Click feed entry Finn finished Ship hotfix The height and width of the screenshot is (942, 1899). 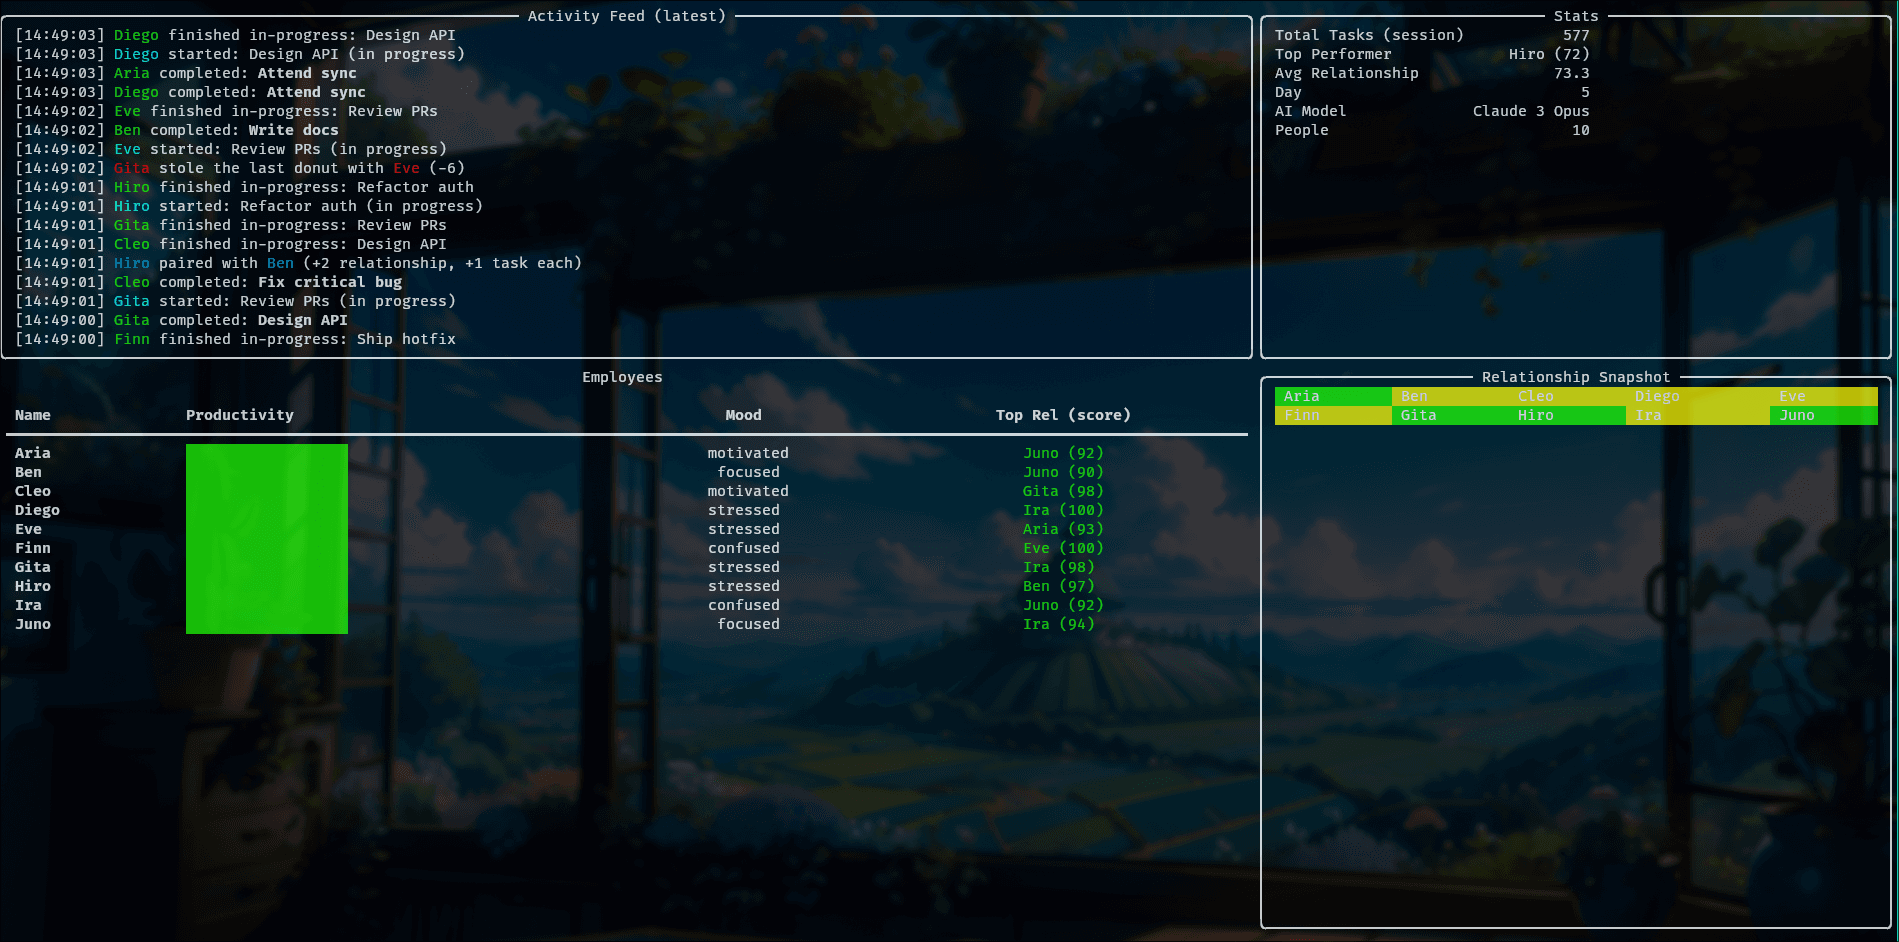coord(235,339)
